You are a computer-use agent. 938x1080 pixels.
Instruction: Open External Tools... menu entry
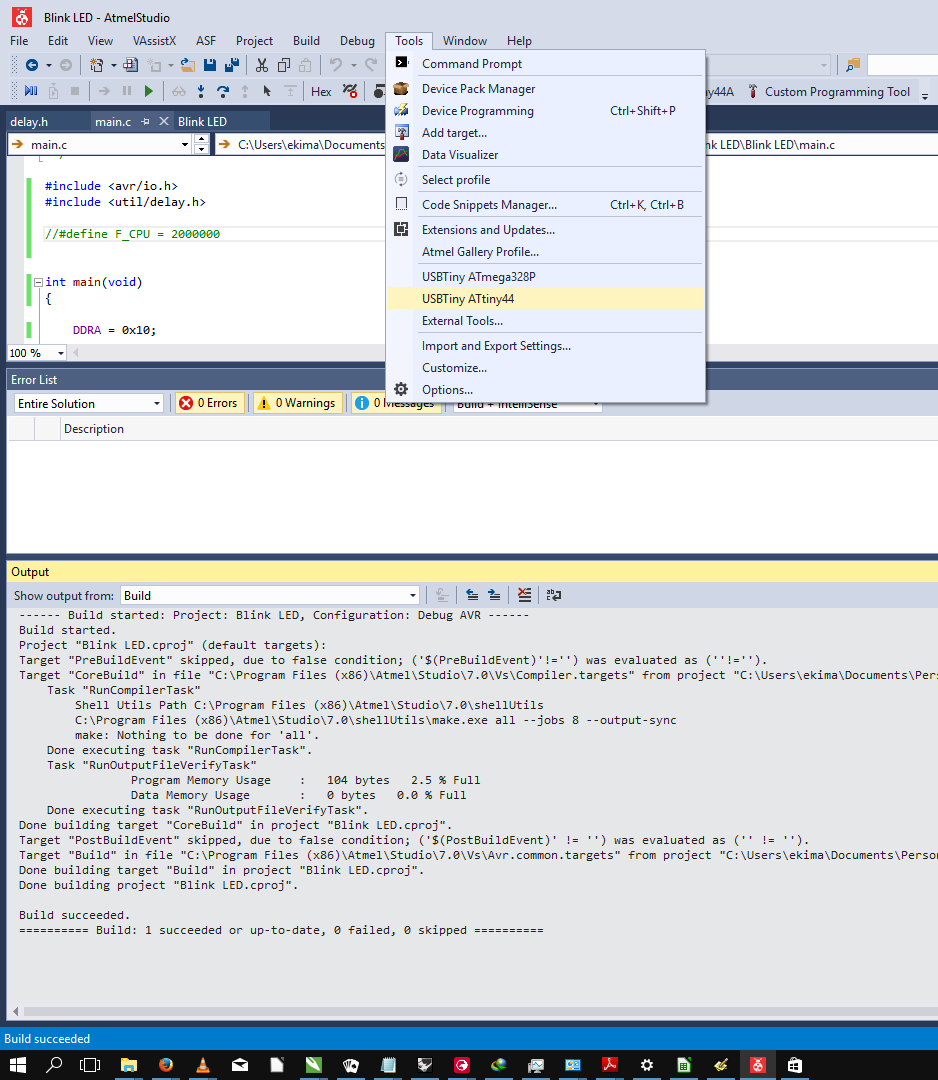[x=545, y=321]
